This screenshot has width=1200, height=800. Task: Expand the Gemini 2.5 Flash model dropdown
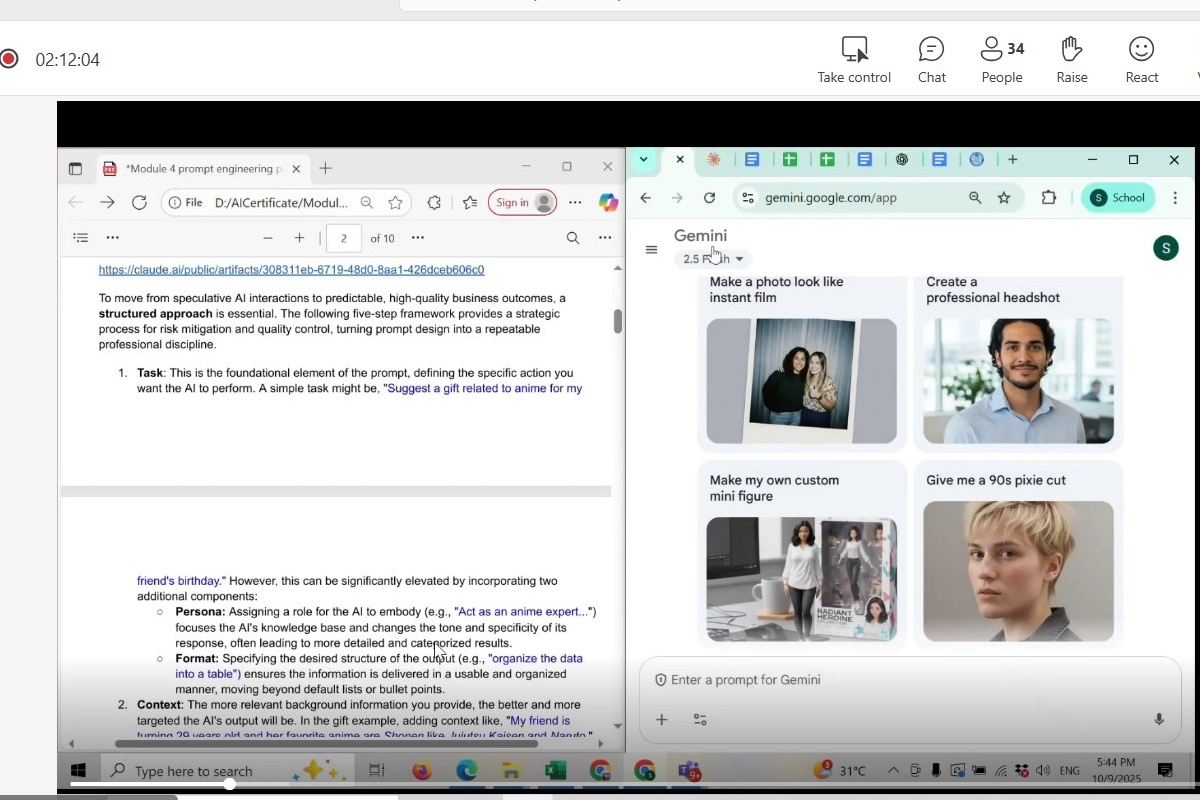pos(712,259)
